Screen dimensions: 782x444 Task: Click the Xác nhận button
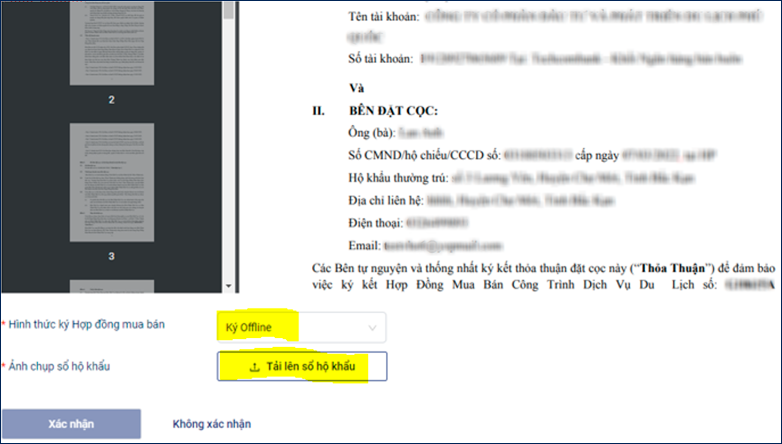71,424
